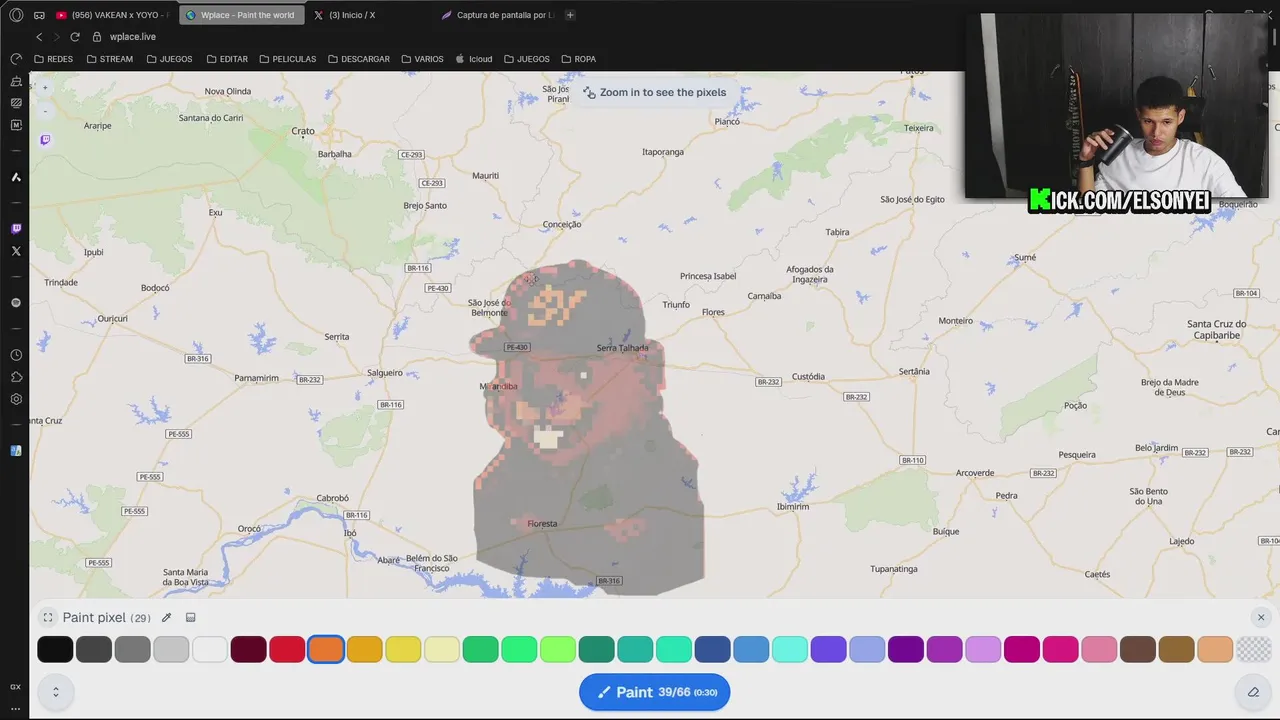
Task: Reload the wplace.live page
Action: (x=75, y=37)
